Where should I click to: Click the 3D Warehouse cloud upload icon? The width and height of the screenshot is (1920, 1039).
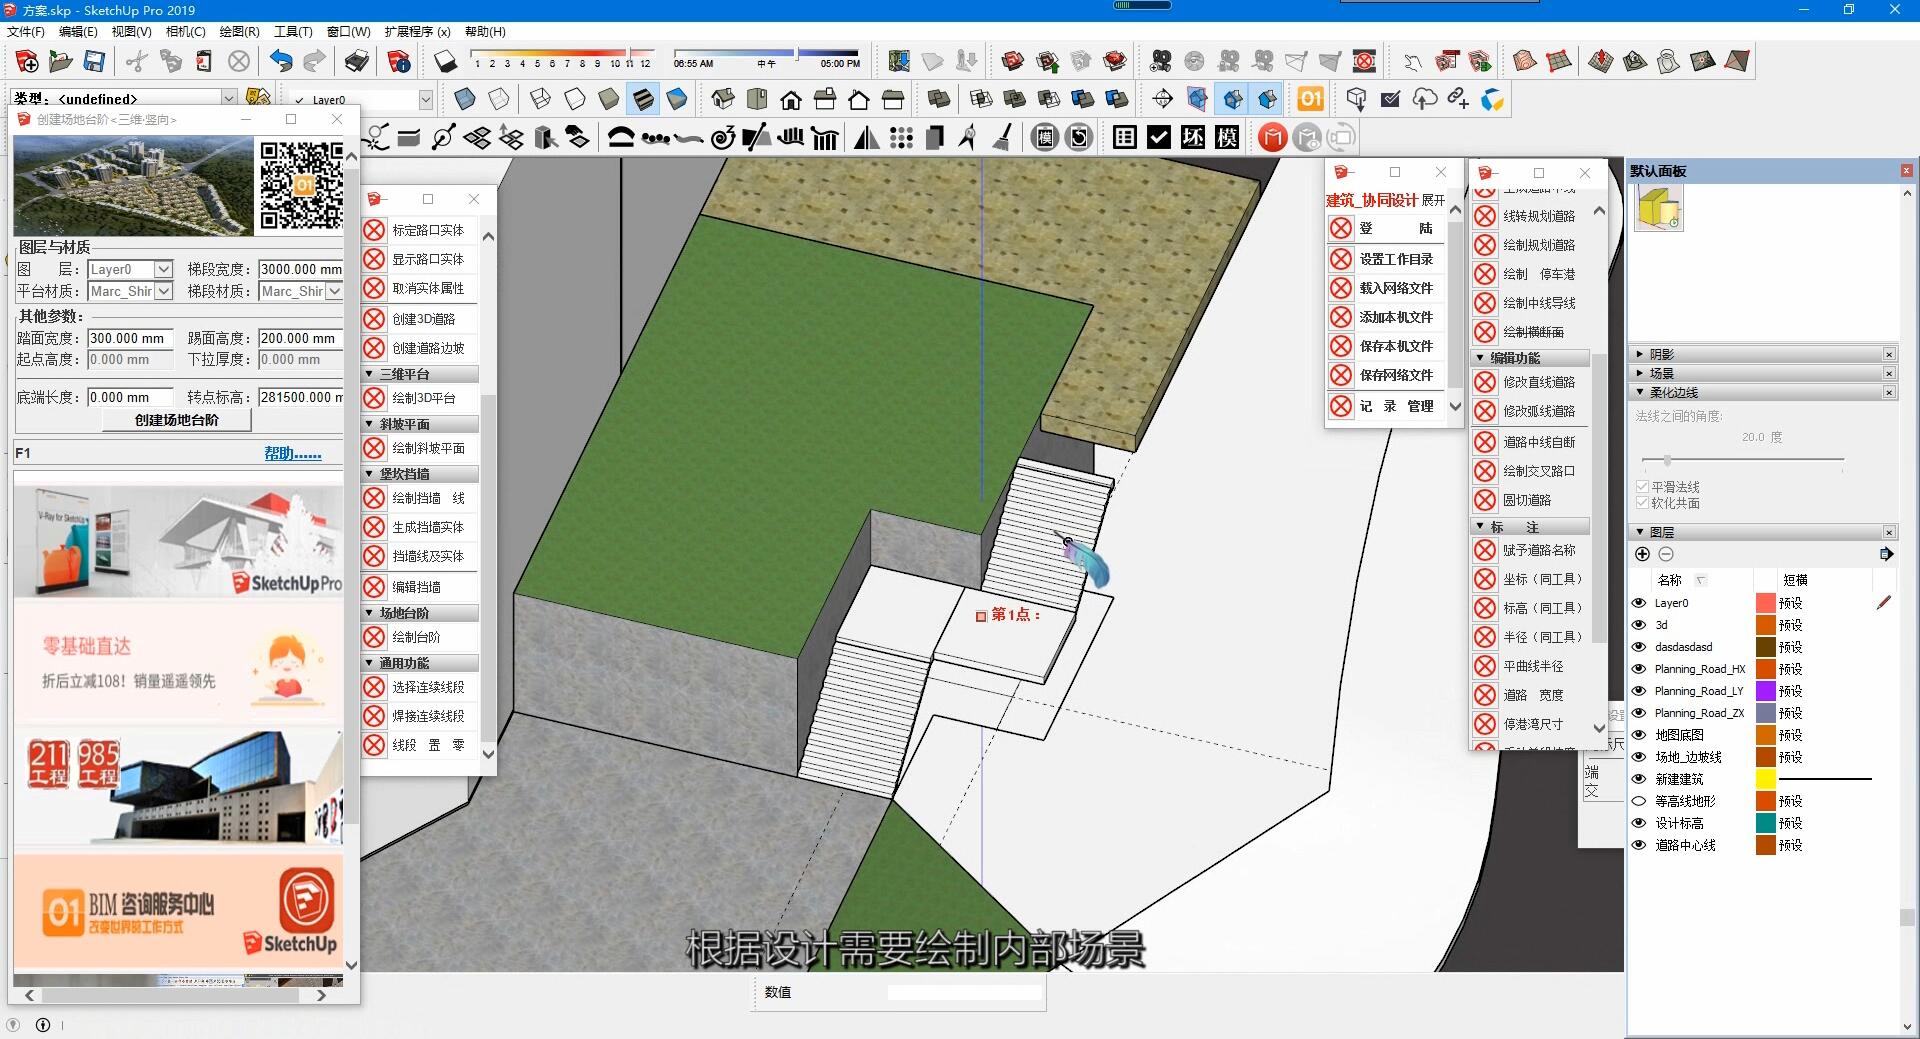(1424, 99)
